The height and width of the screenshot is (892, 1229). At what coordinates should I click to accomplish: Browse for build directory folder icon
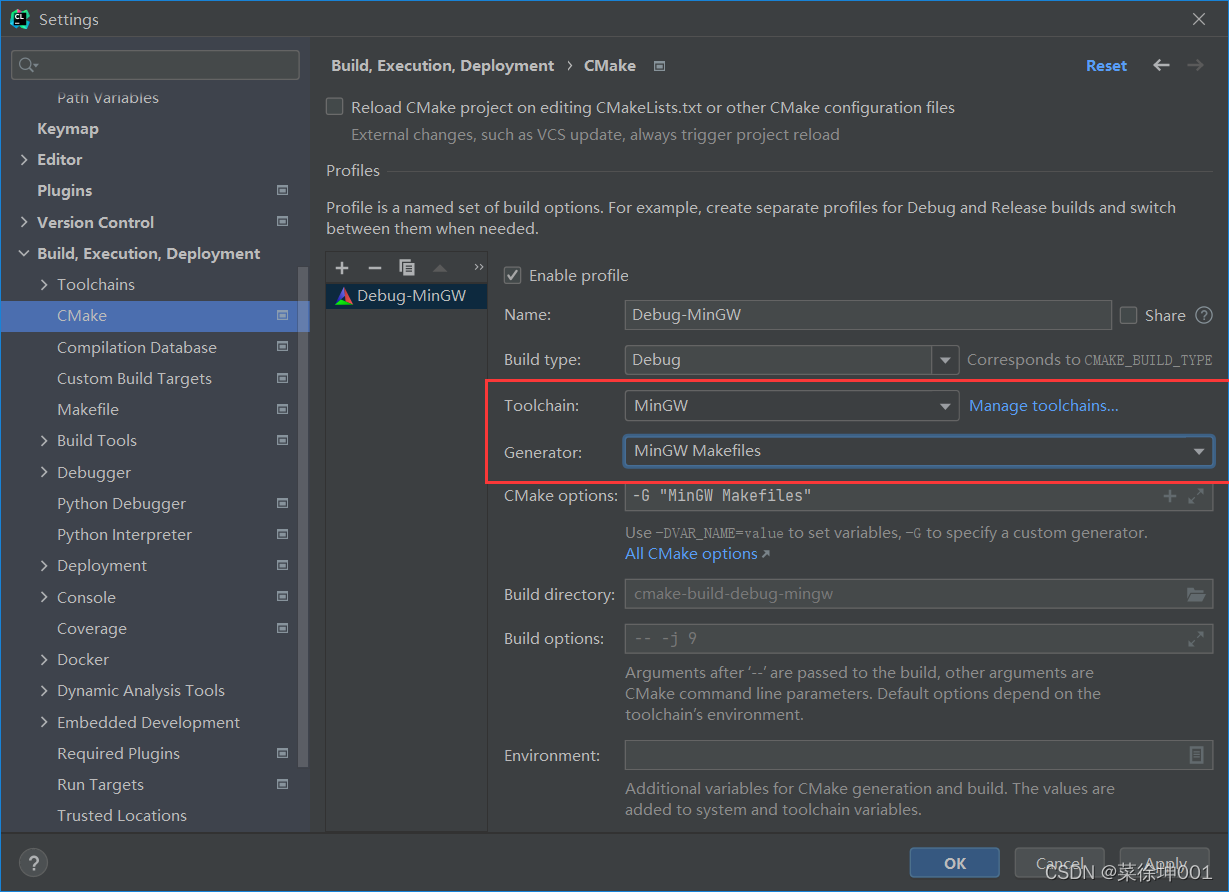point(1196,594)
